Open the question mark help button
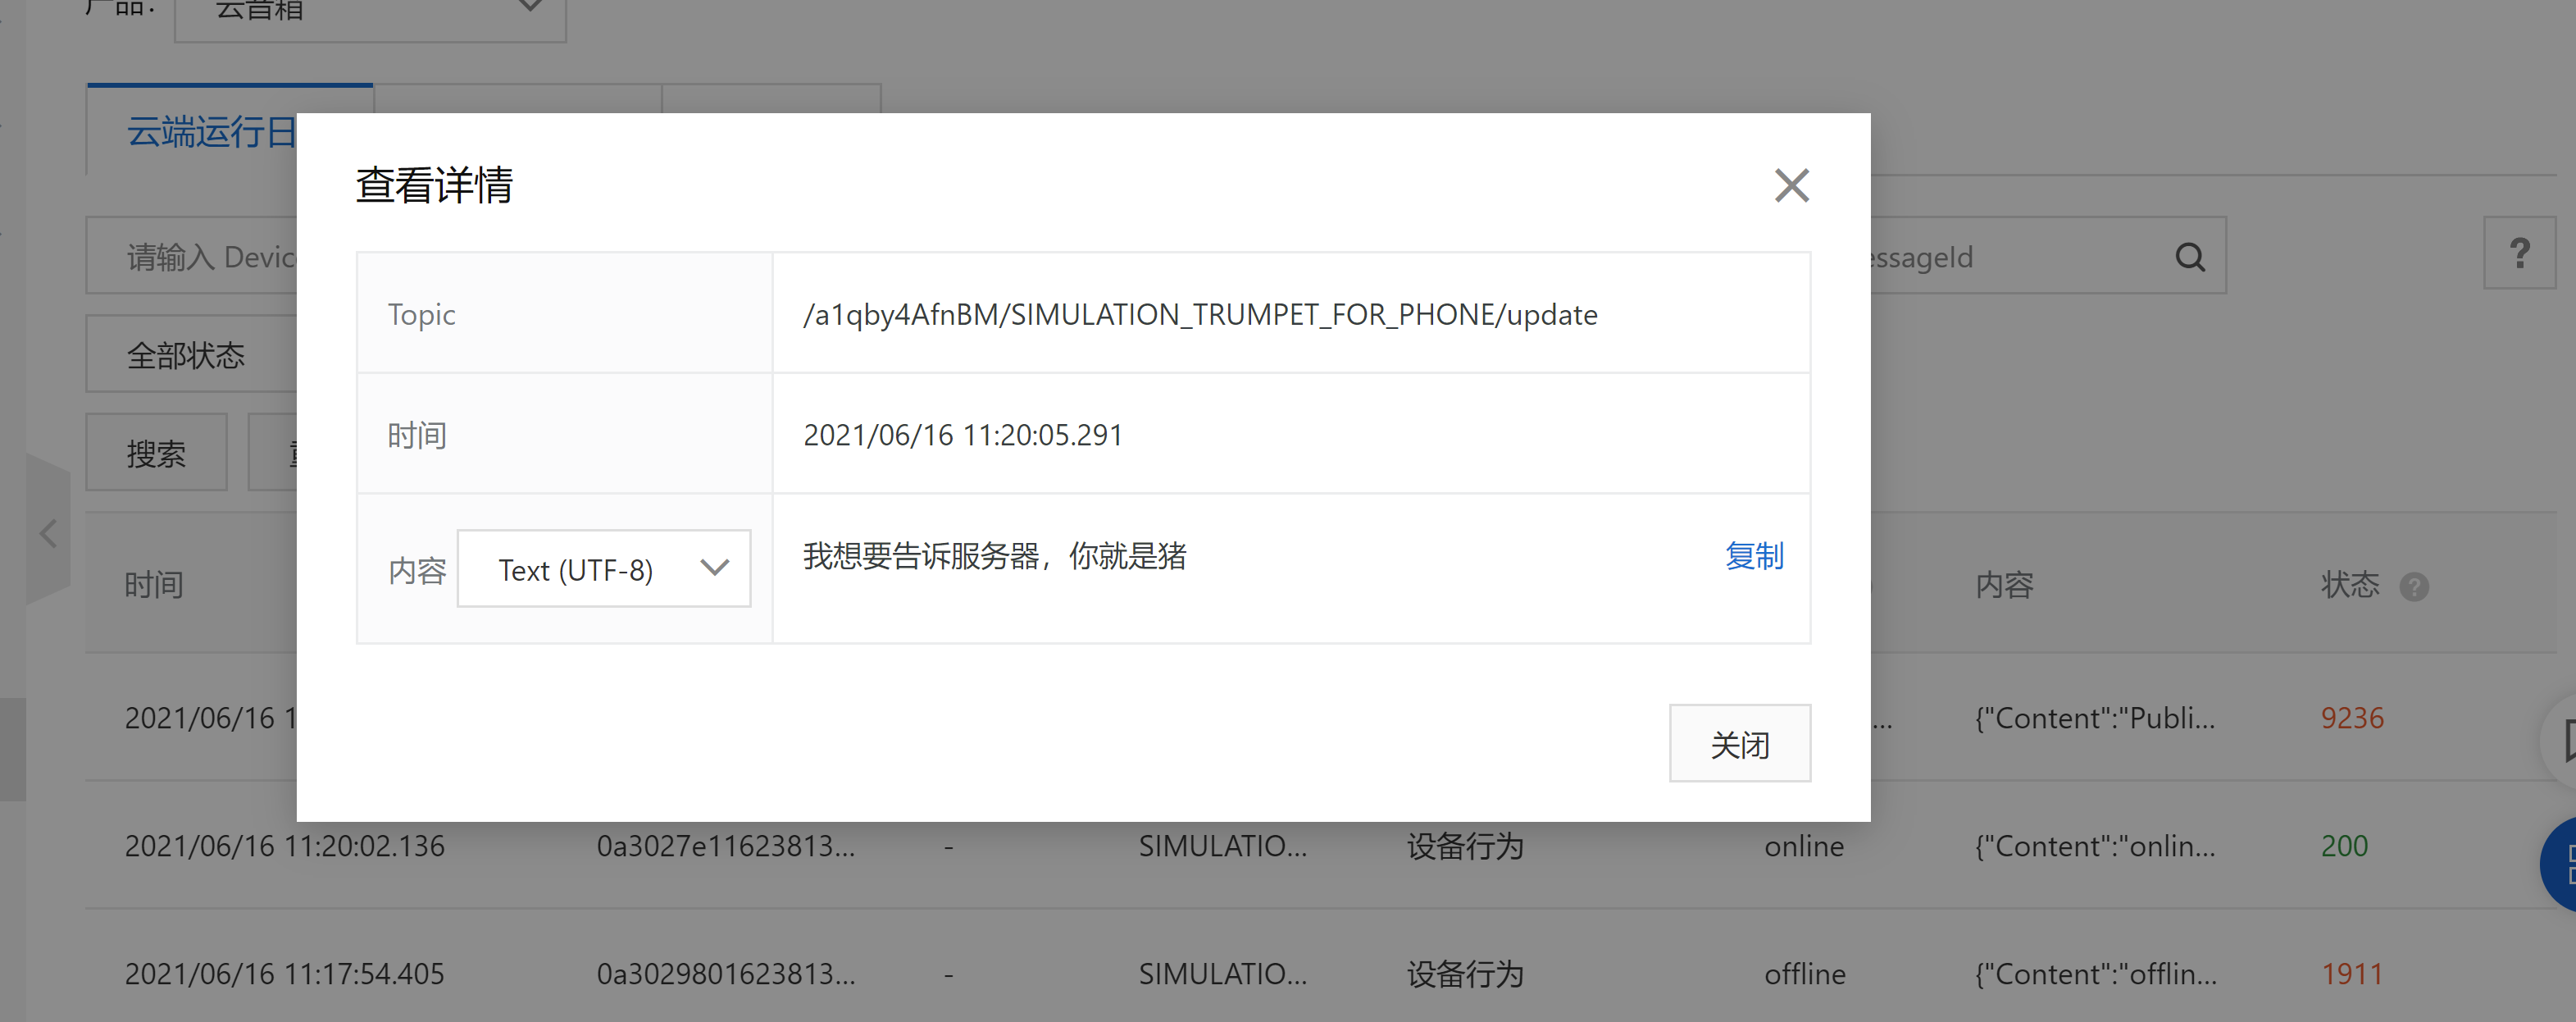The image size is (2576, 1022). [x=2519, y=254]
